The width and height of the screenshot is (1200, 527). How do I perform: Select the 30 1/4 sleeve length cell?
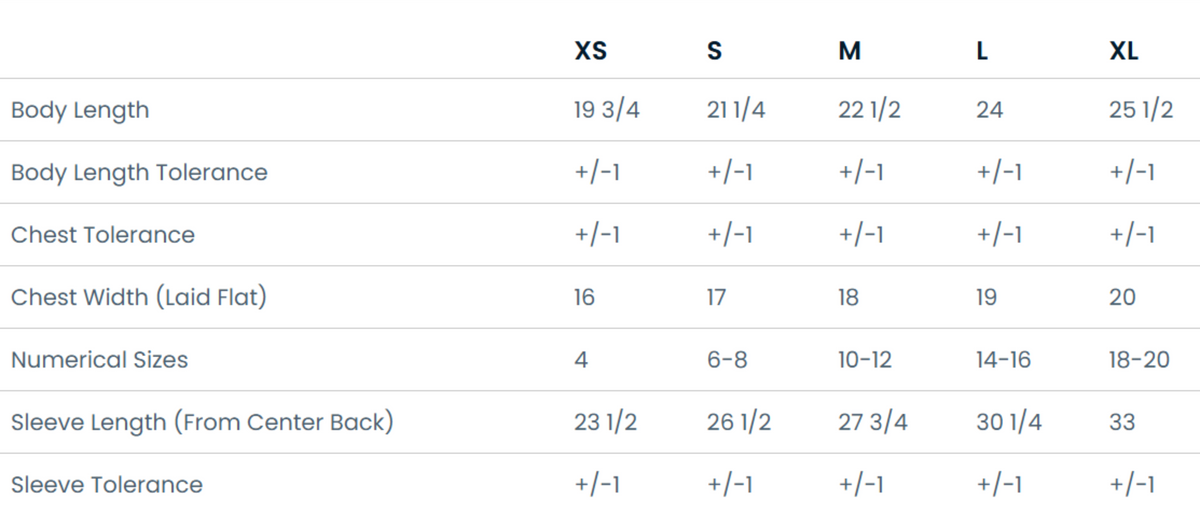point(1009,422)
